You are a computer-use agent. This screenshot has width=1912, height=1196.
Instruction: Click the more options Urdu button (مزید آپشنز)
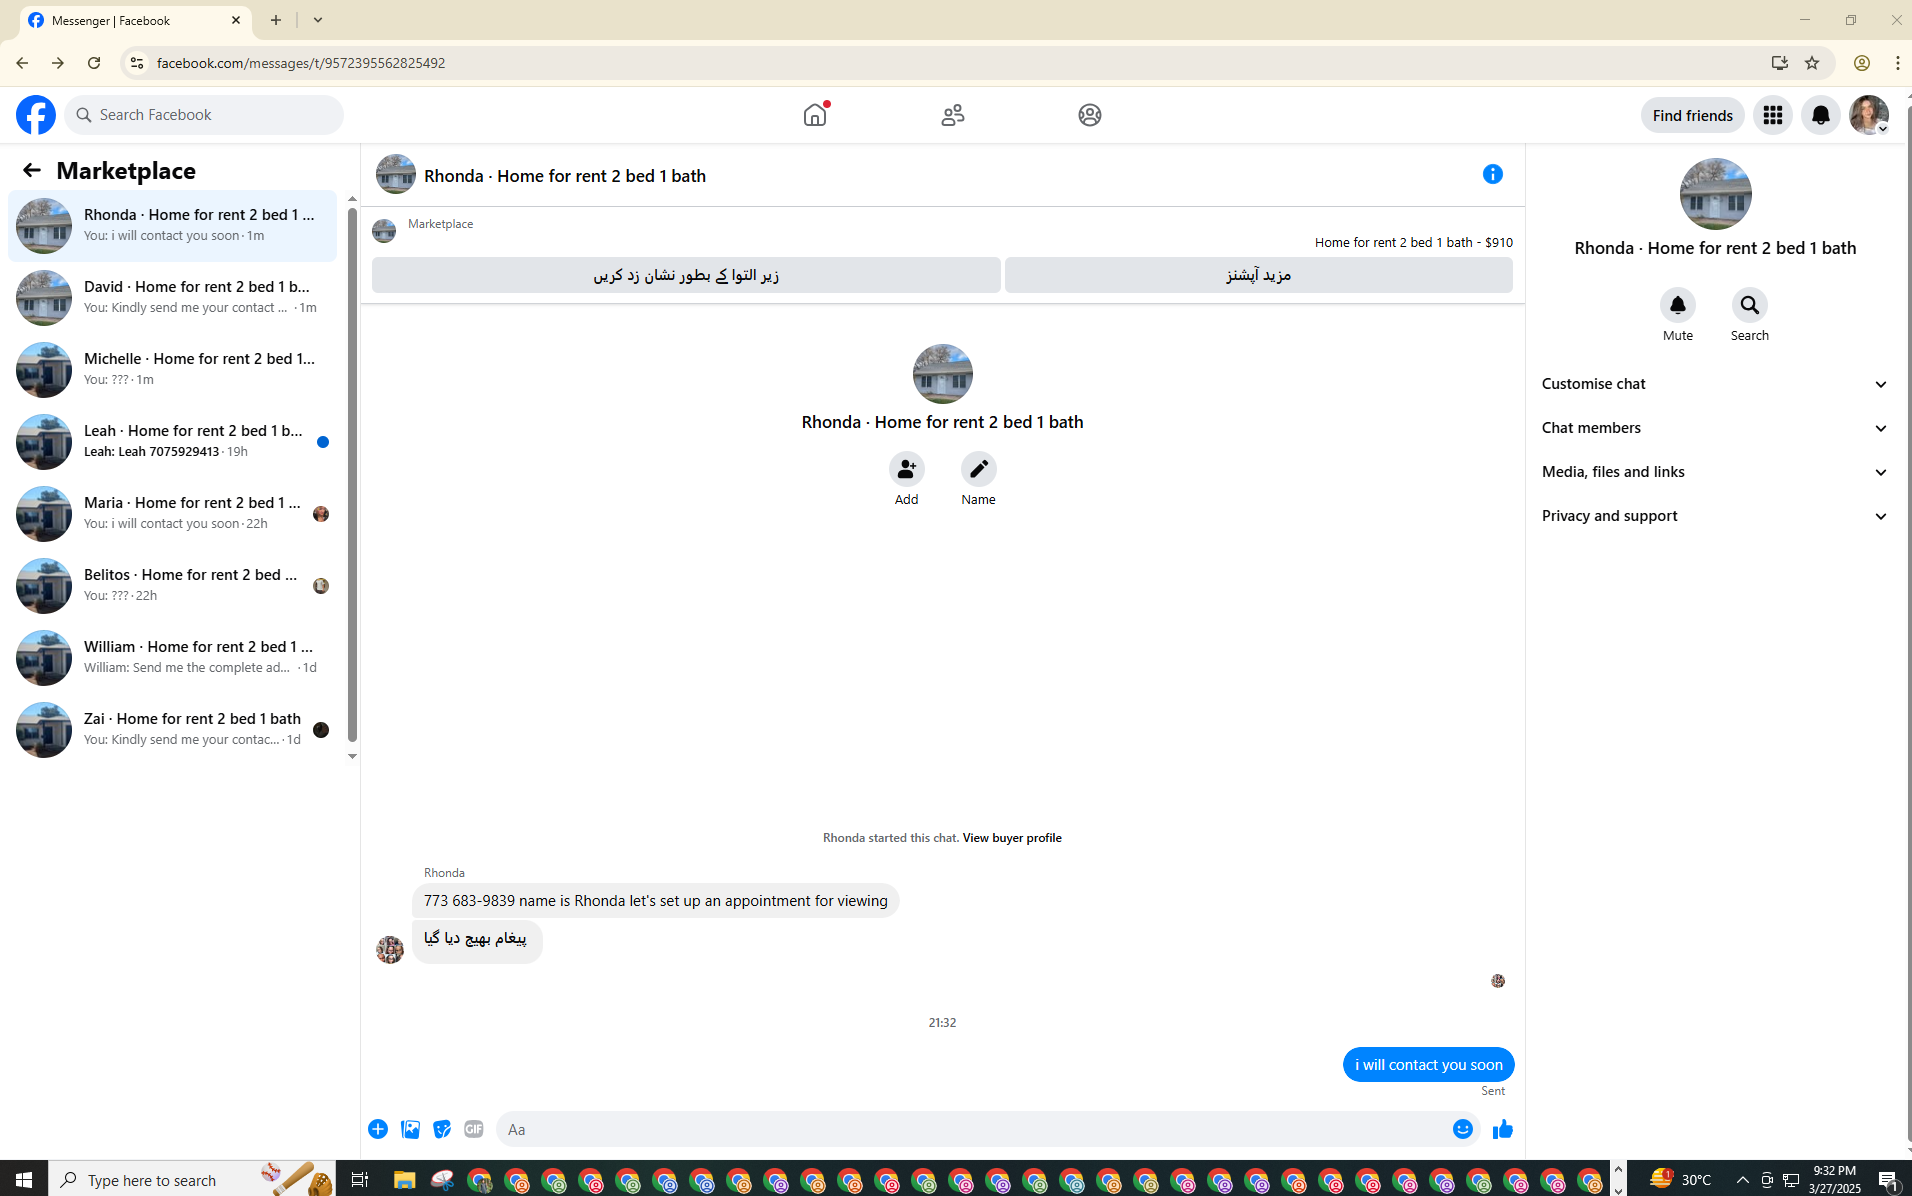[x=1259, y=275]
